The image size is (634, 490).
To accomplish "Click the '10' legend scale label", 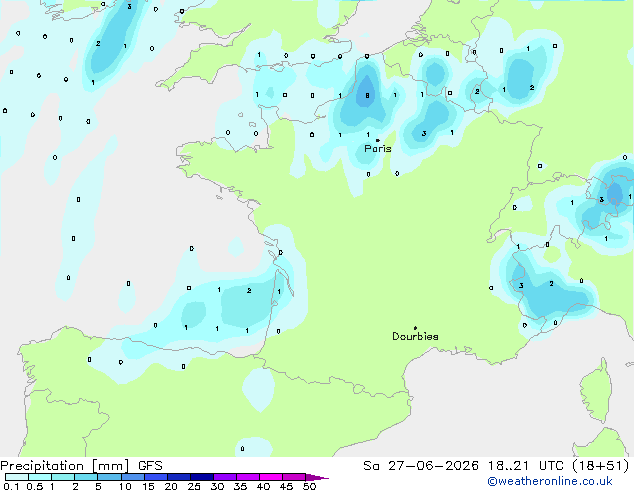I will tap(125, 486).
